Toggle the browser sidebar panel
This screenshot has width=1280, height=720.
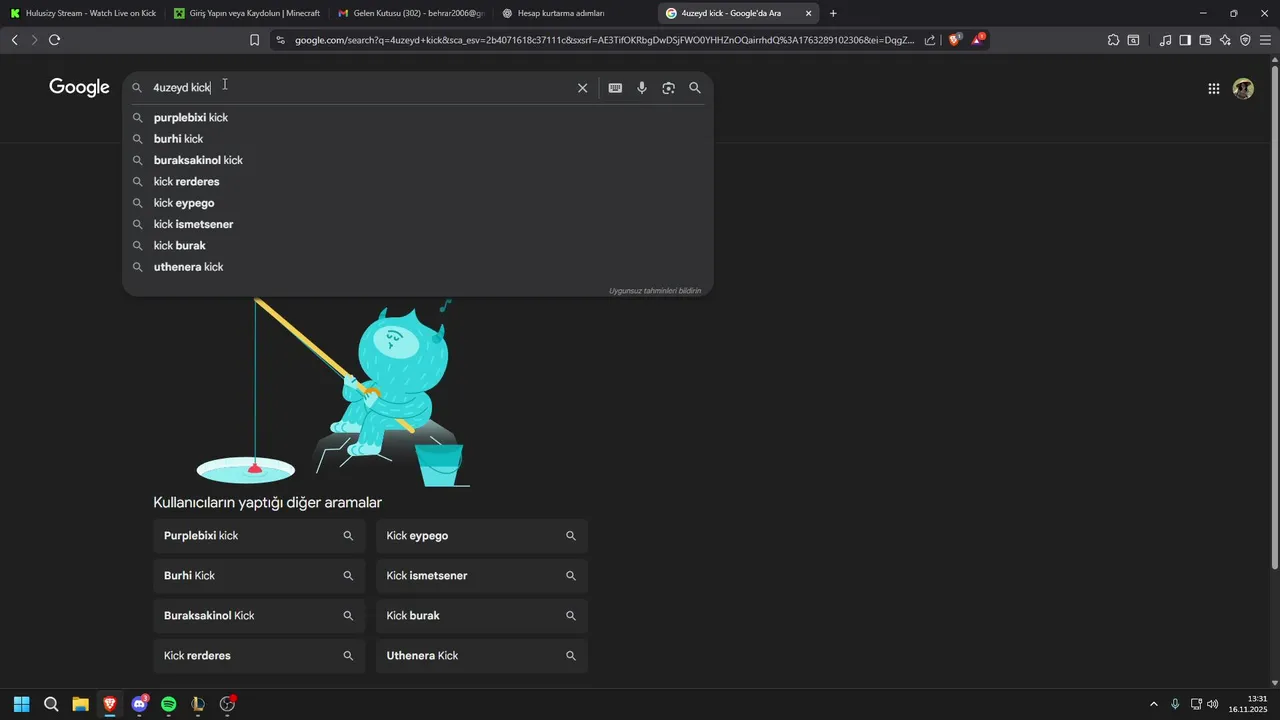pyautogui.click(x=1185, y=40)
